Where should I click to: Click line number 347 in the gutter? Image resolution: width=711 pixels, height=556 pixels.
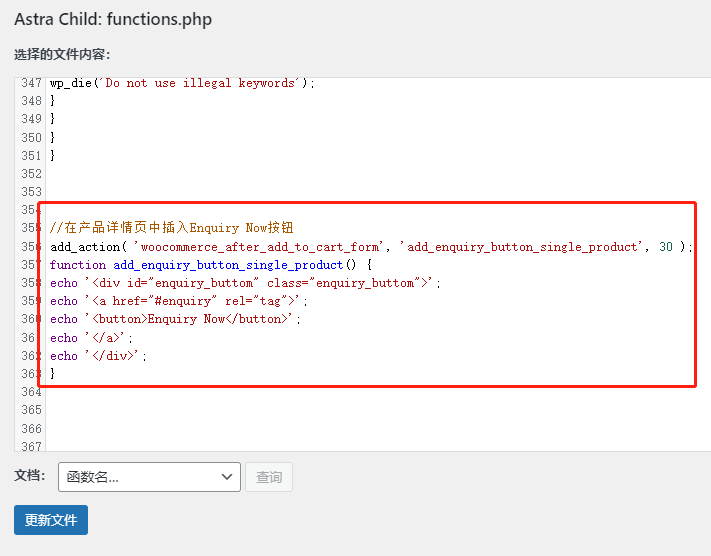[31, 83]
